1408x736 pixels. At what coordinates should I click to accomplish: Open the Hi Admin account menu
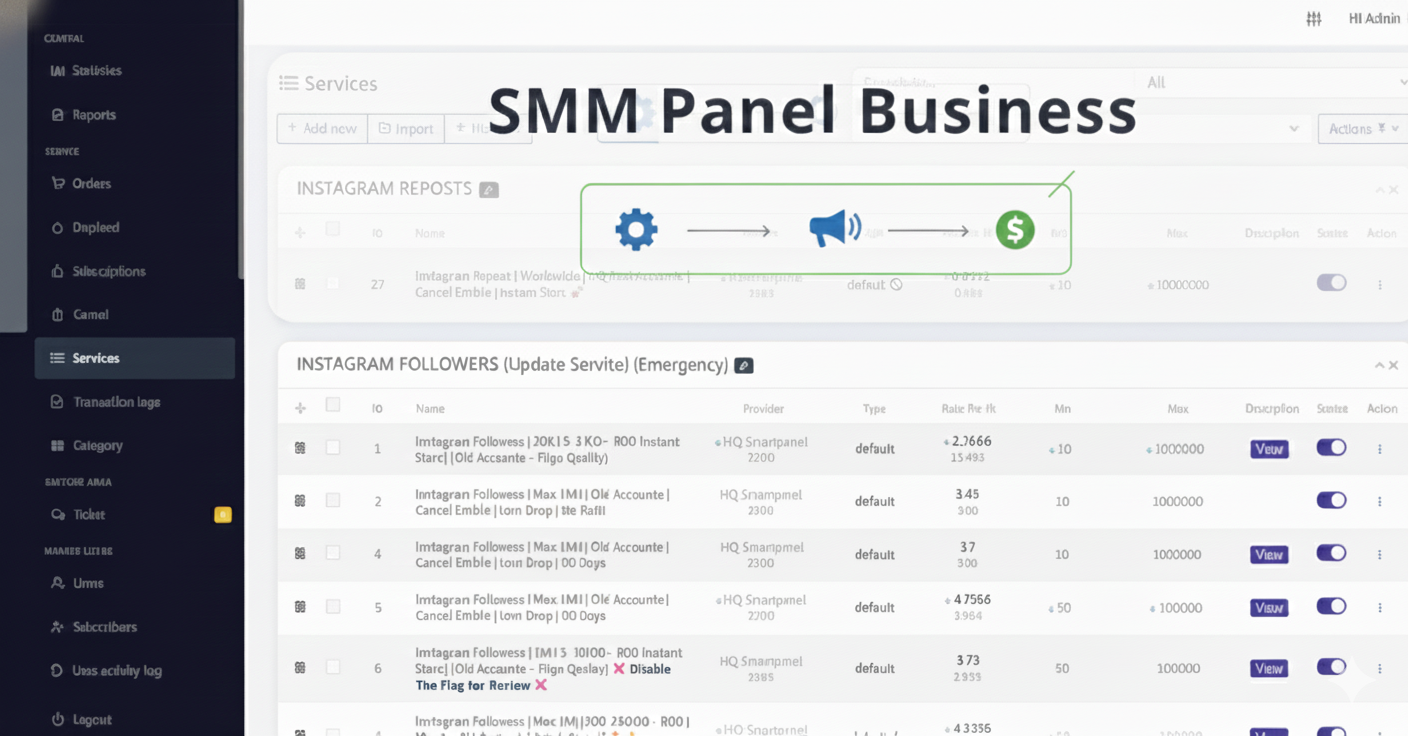1374,17
